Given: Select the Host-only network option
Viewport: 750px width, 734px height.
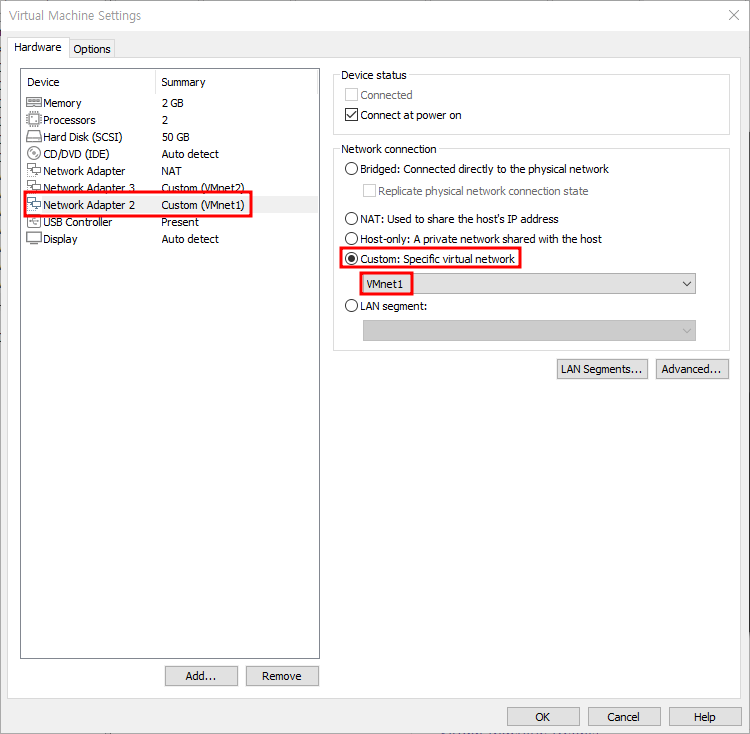Looking at the screenshot, I should point(351,239).
